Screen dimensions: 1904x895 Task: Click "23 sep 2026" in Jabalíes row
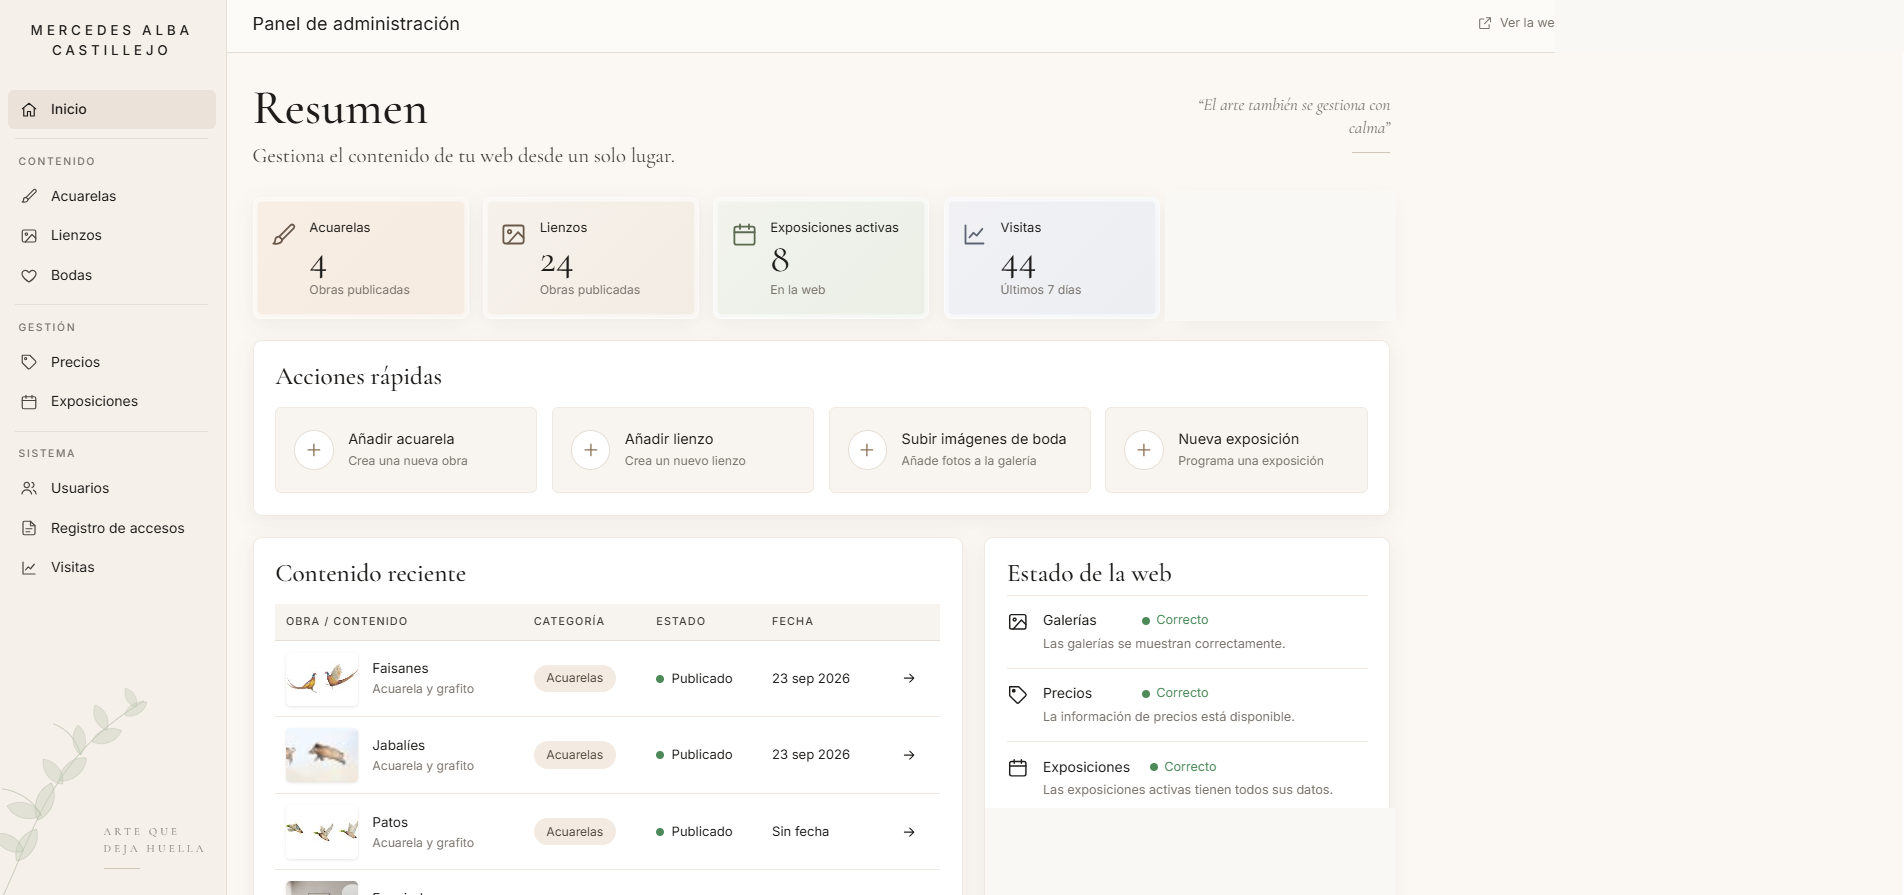coord(811,755)
